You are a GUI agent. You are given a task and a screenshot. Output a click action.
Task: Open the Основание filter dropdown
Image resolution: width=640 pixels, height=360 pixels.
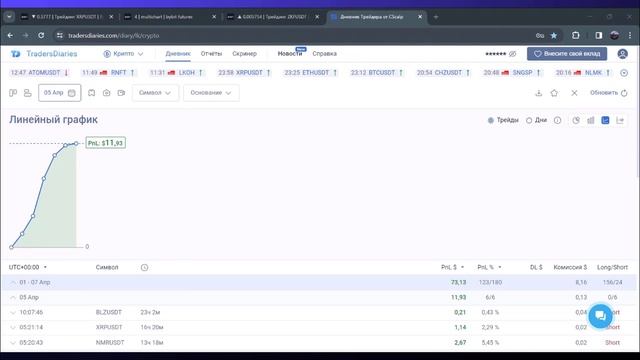point(211,93)
